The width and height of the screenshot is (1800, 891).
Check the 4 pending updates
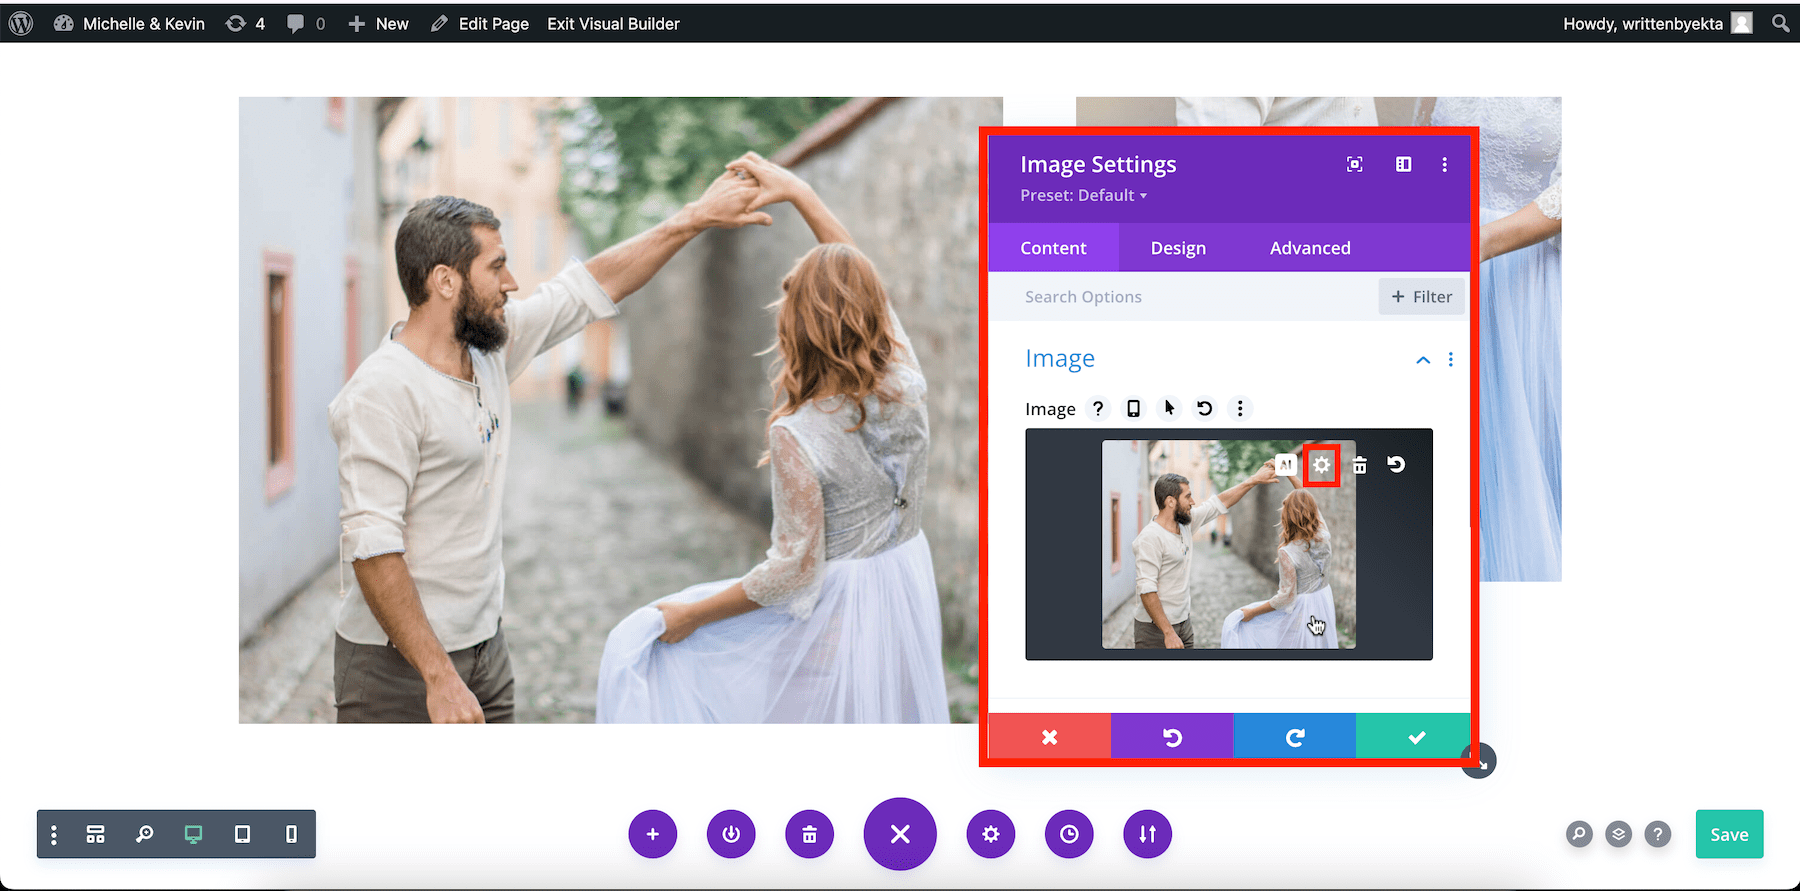click(x=246, y=23)
